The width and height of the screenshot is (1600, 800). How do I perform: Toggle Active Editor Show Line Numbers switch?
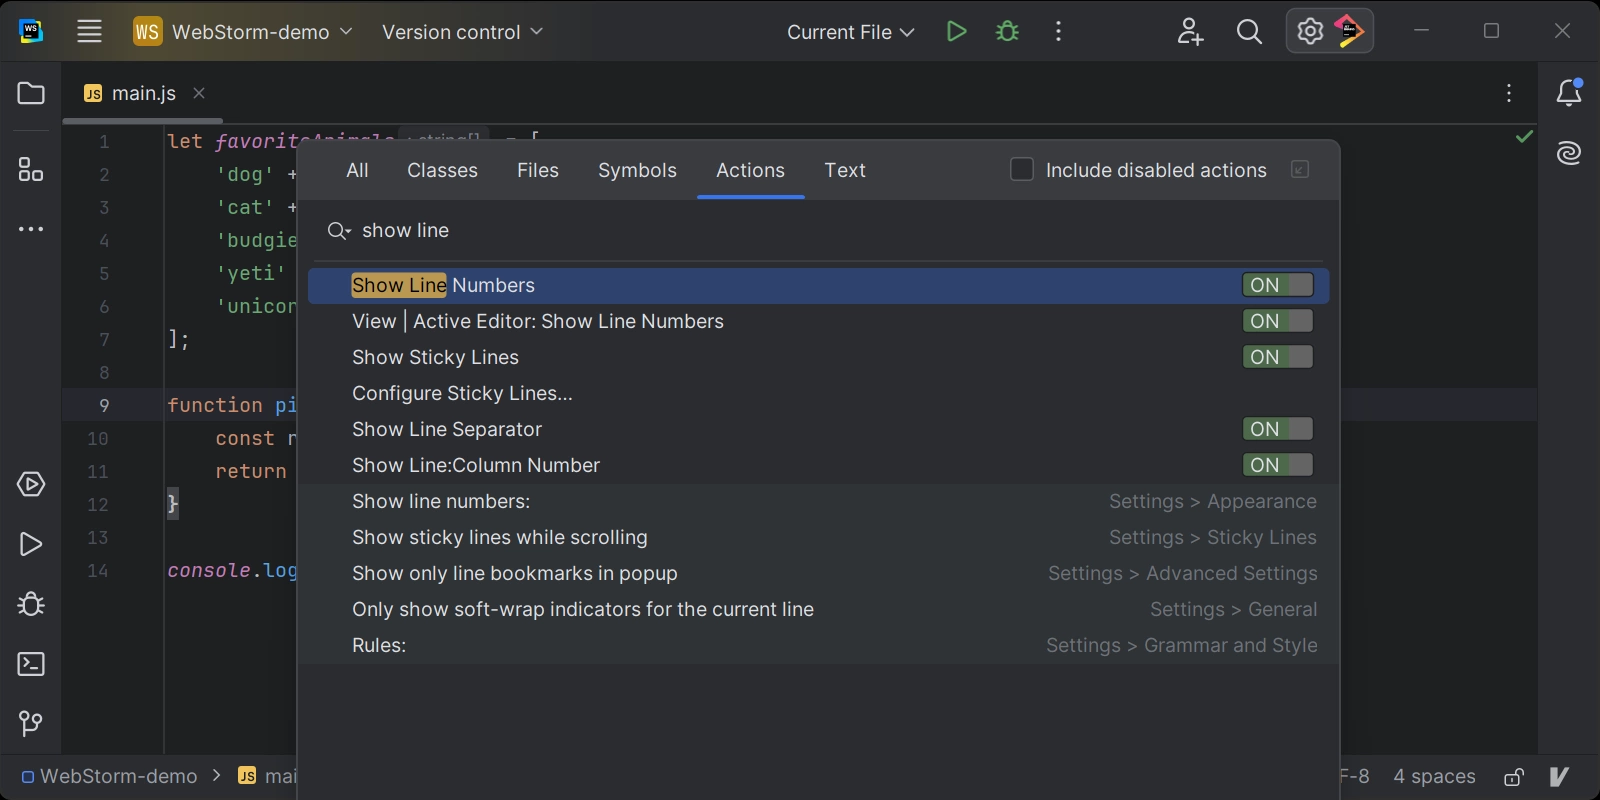pos(1278,321)
